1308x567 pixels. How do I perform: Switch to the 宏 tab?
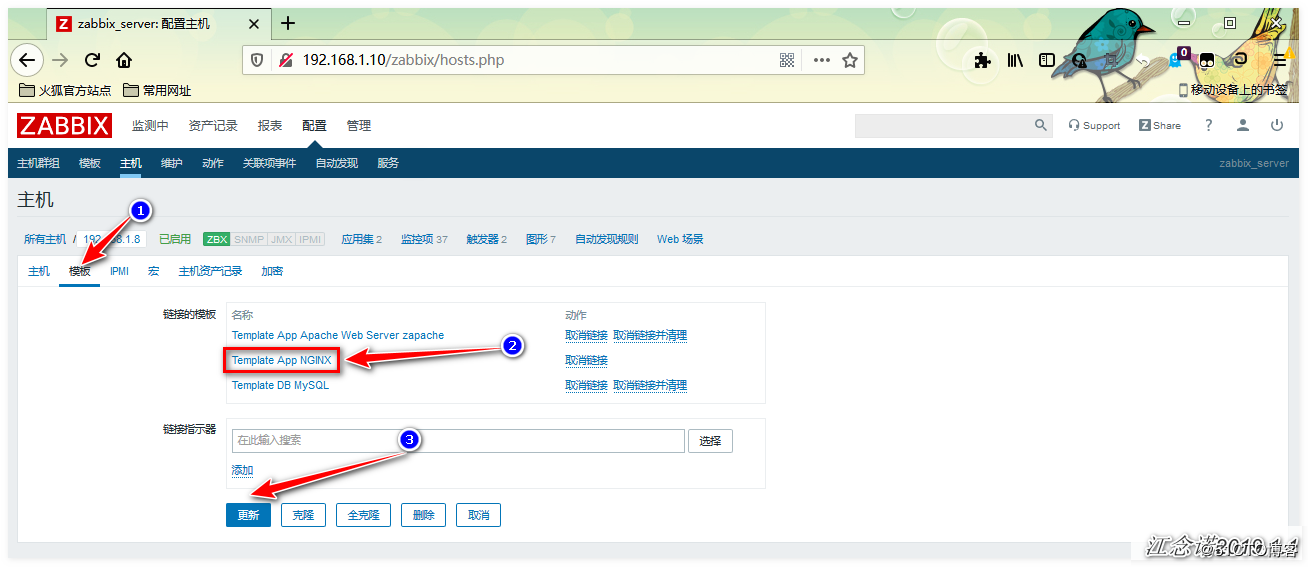154,271
